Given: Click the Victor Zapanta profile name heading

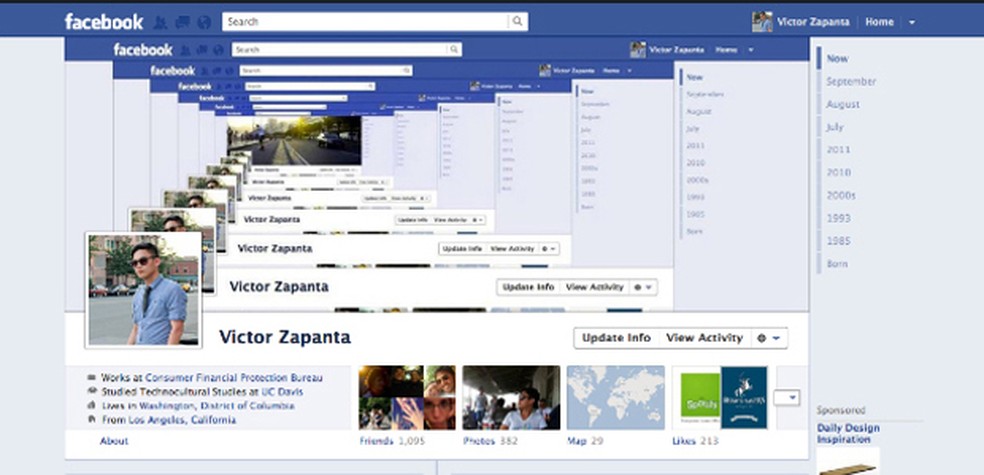Looking at the screenshot, I should (x=284, y=338).
